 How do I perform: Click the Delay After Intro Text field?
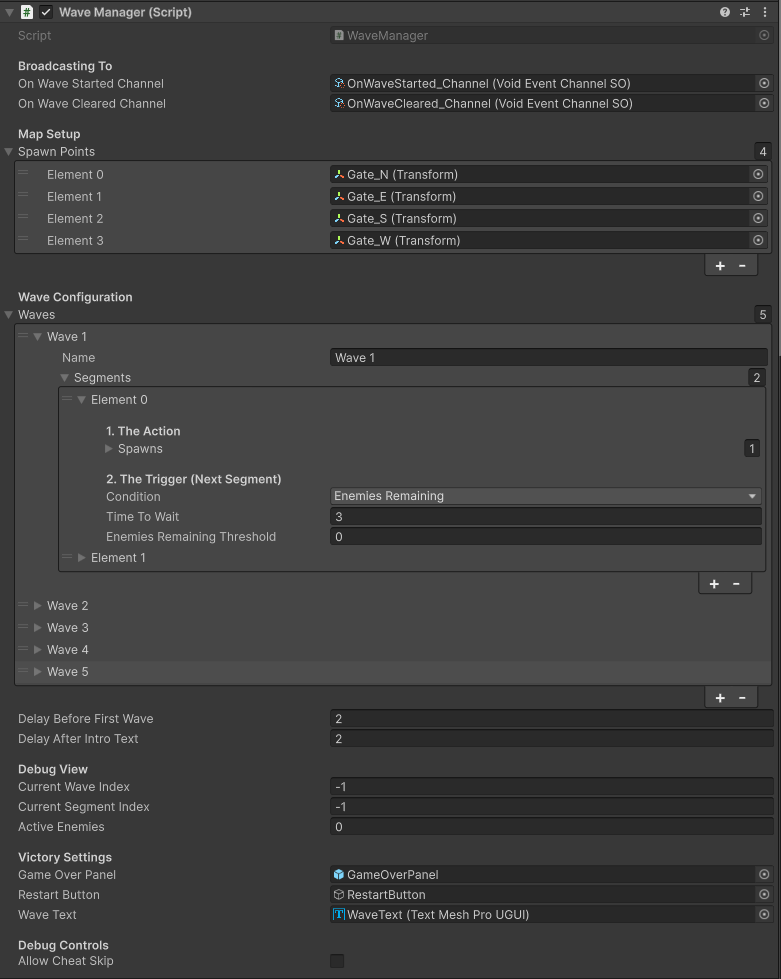(x=552, y=739)
